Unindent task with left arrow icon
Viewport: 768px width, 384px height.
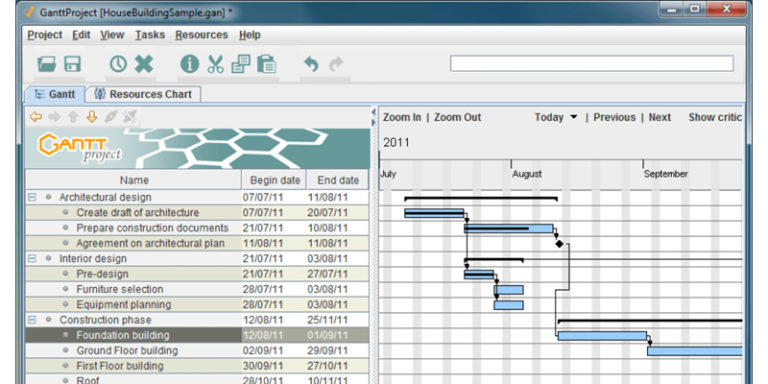tap(36, 117)
